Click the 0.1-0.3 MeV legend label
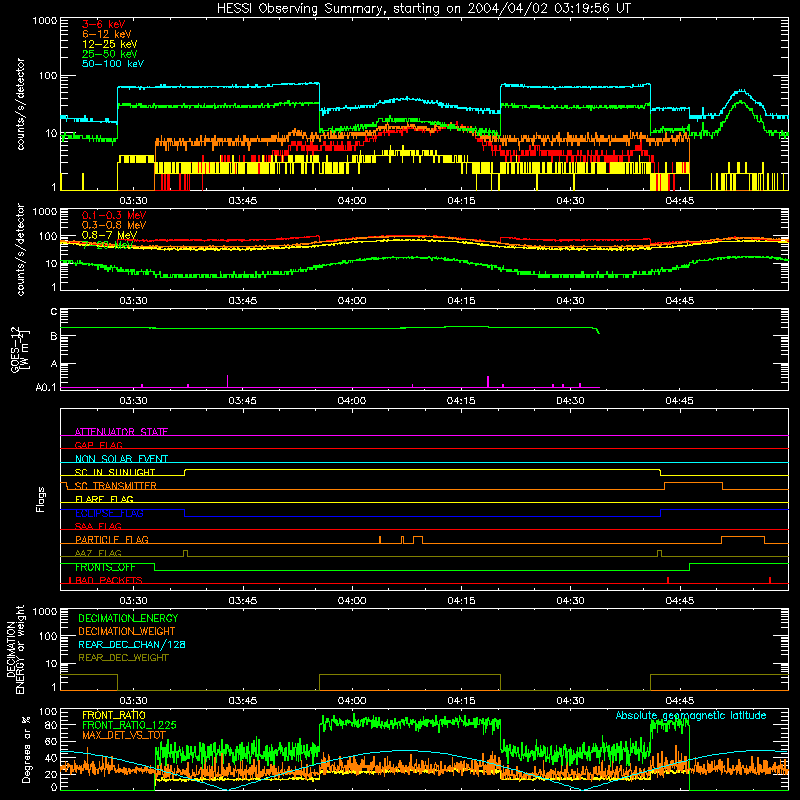This screenshot has height=800, width=800. pyautogui.click(x=114, y=215)
